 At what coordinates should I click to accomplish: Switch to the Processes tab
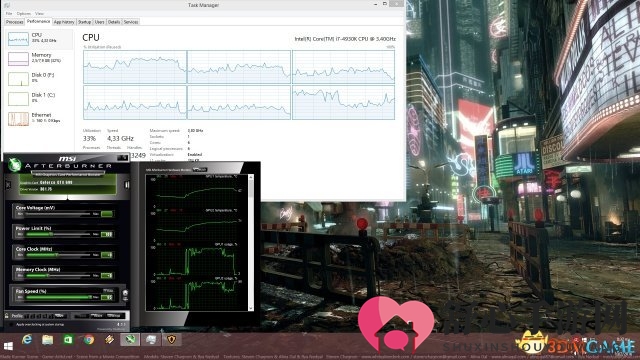[14, 22]
